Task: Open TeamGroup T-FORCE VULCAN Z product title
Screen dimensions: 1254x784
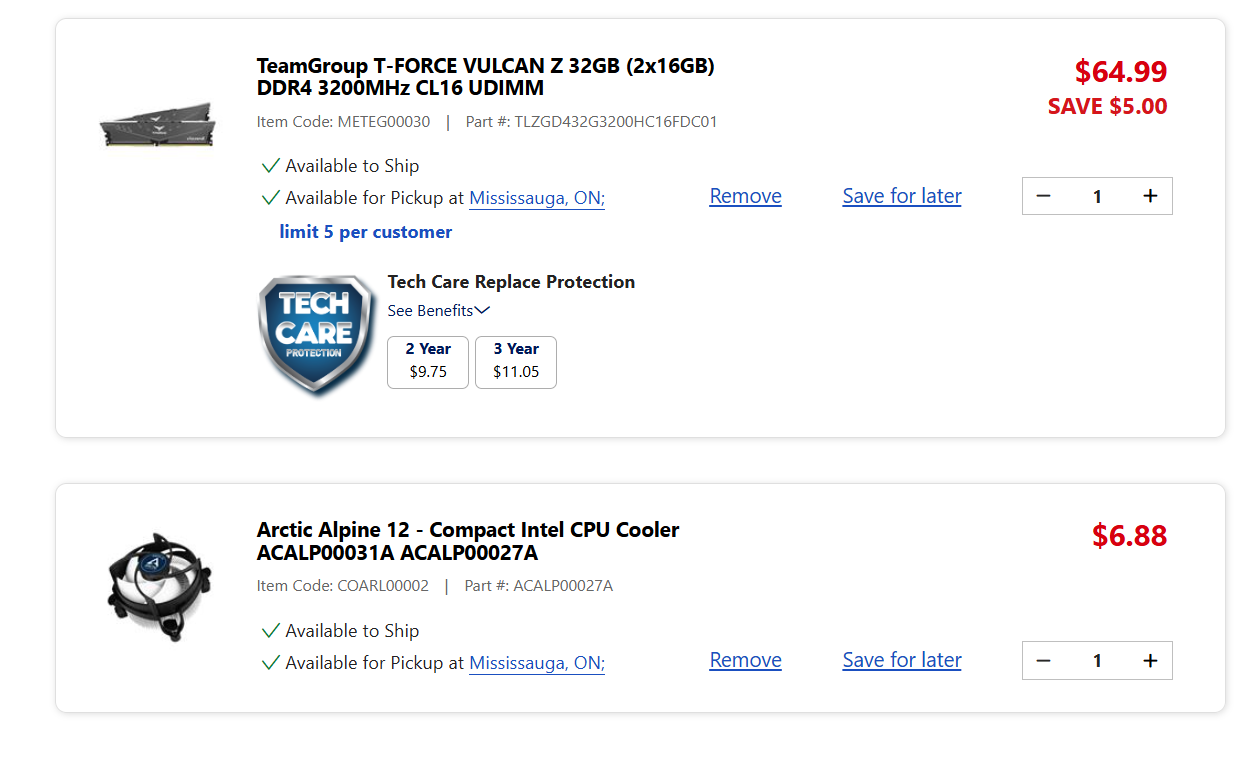Action: tap(486, 77)
